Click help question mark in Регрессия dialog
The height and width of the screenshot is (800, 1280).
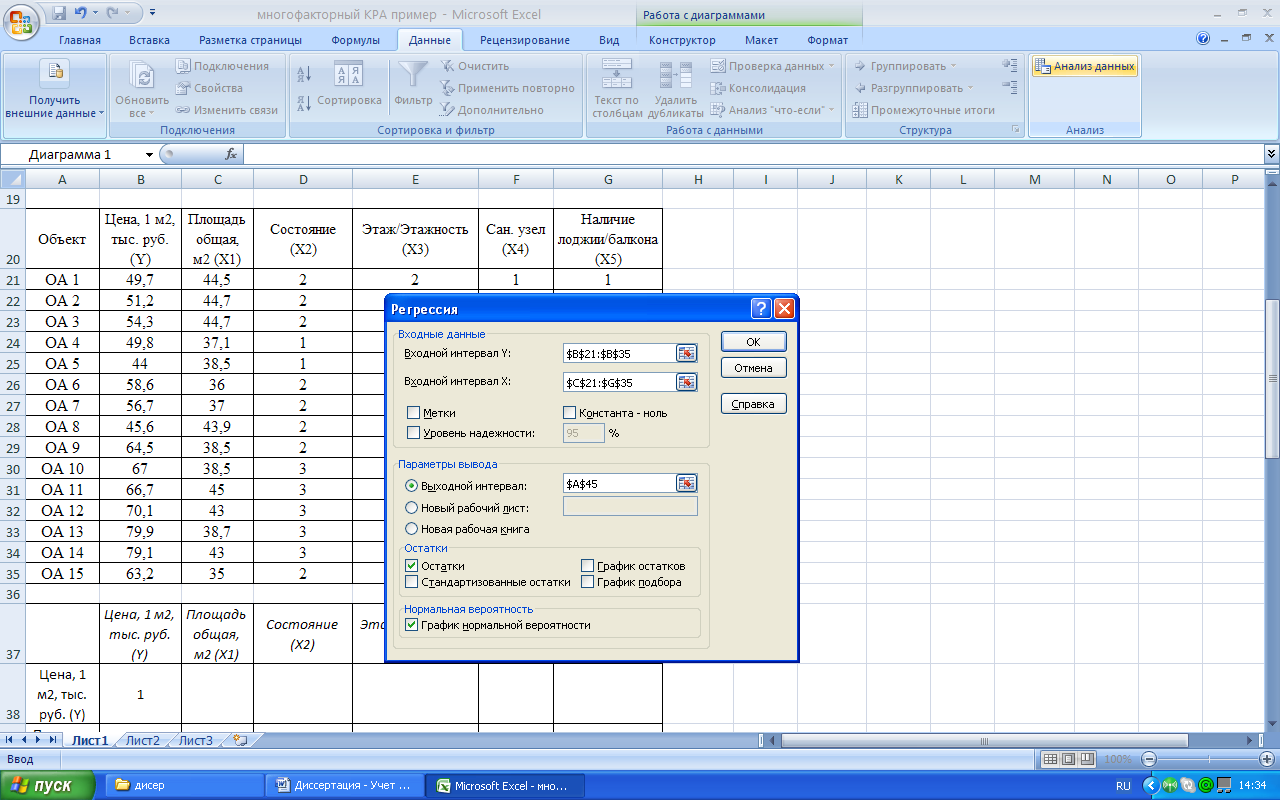point(761,309)
